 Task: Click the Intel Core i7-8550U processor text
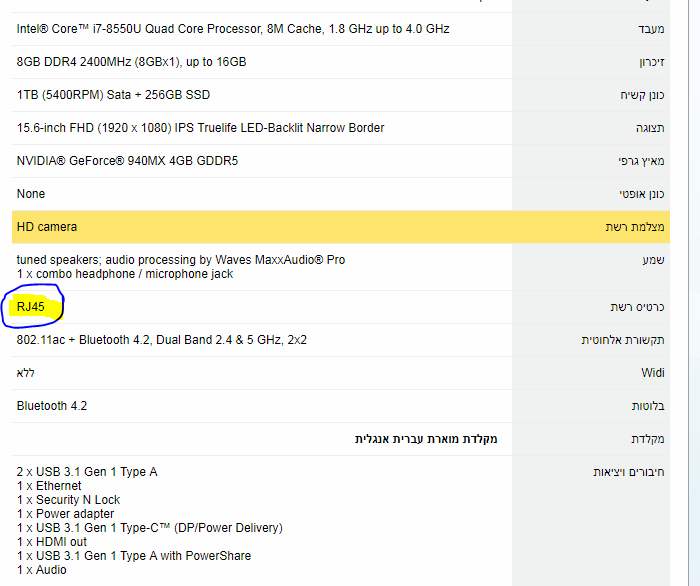[233, 29]
